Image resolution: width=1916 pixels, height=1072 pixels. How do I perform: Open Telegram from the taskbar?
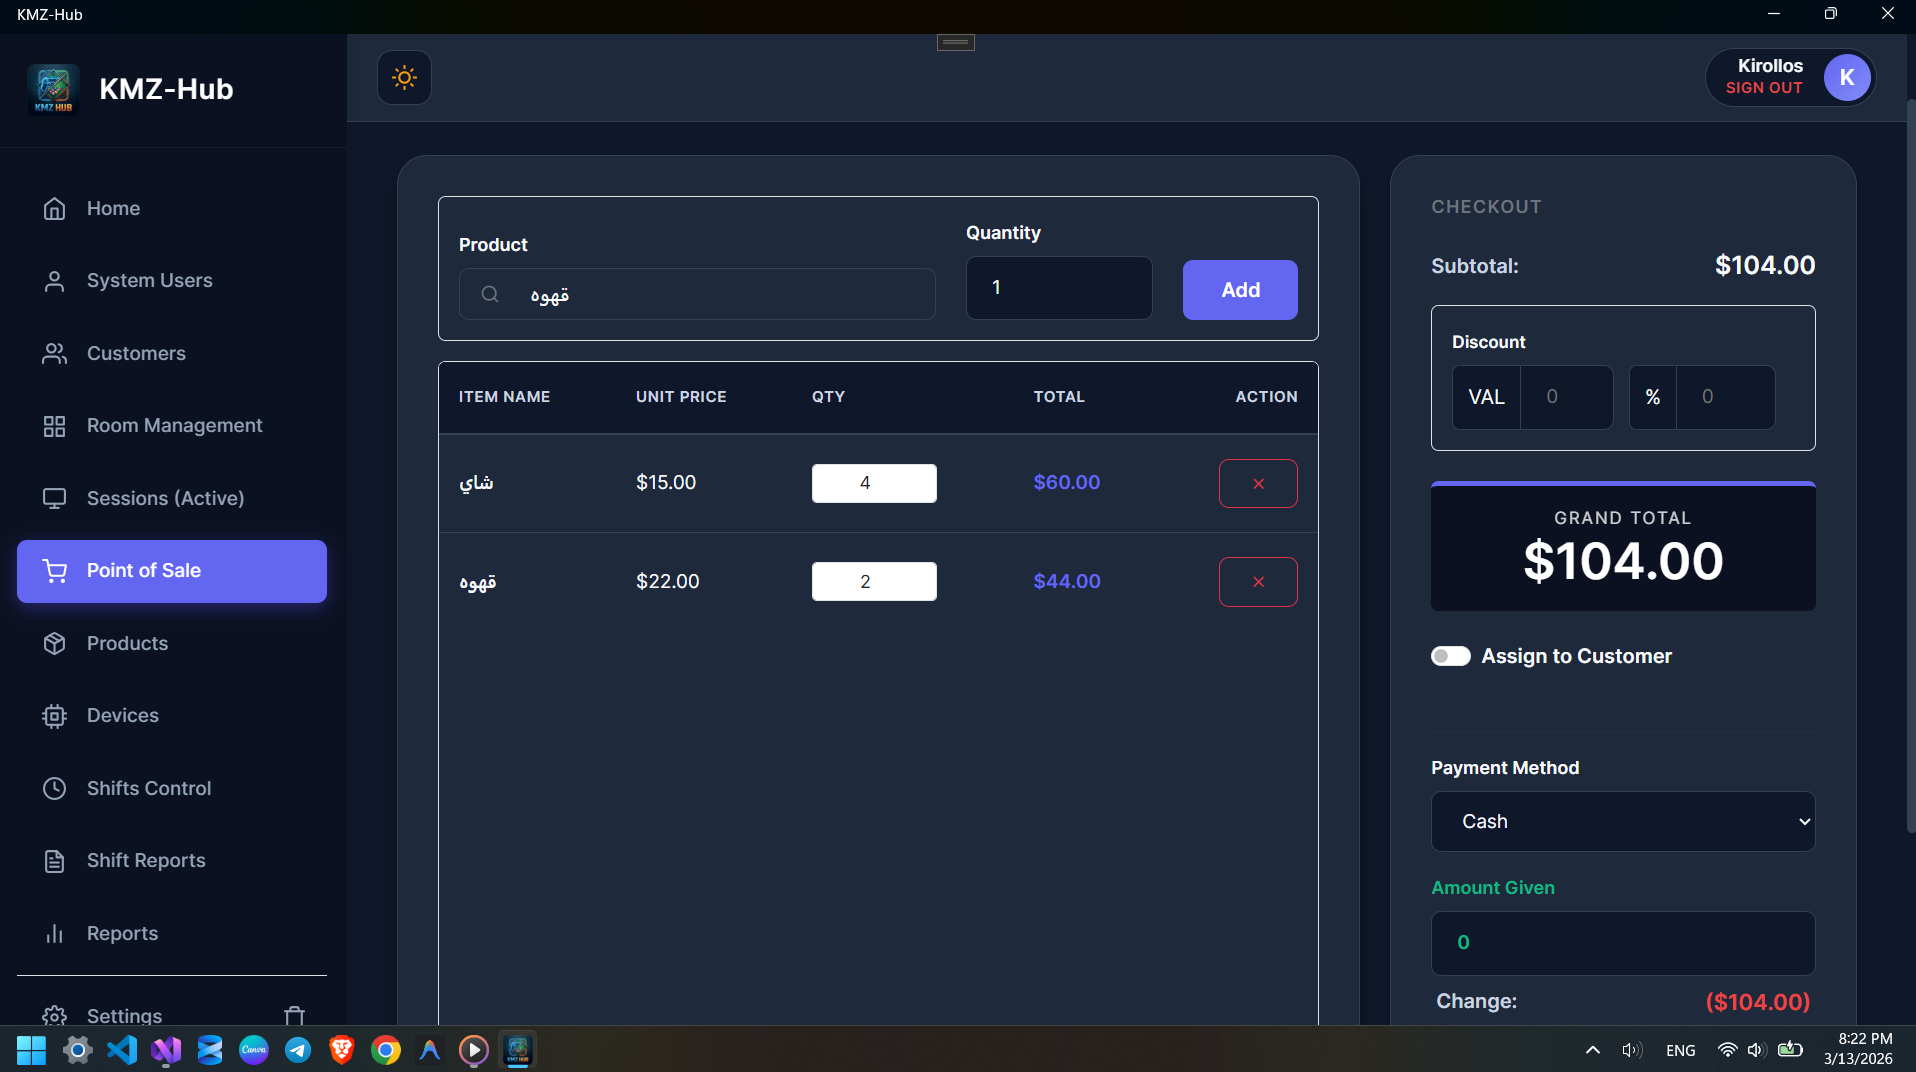coord(297,1050)
